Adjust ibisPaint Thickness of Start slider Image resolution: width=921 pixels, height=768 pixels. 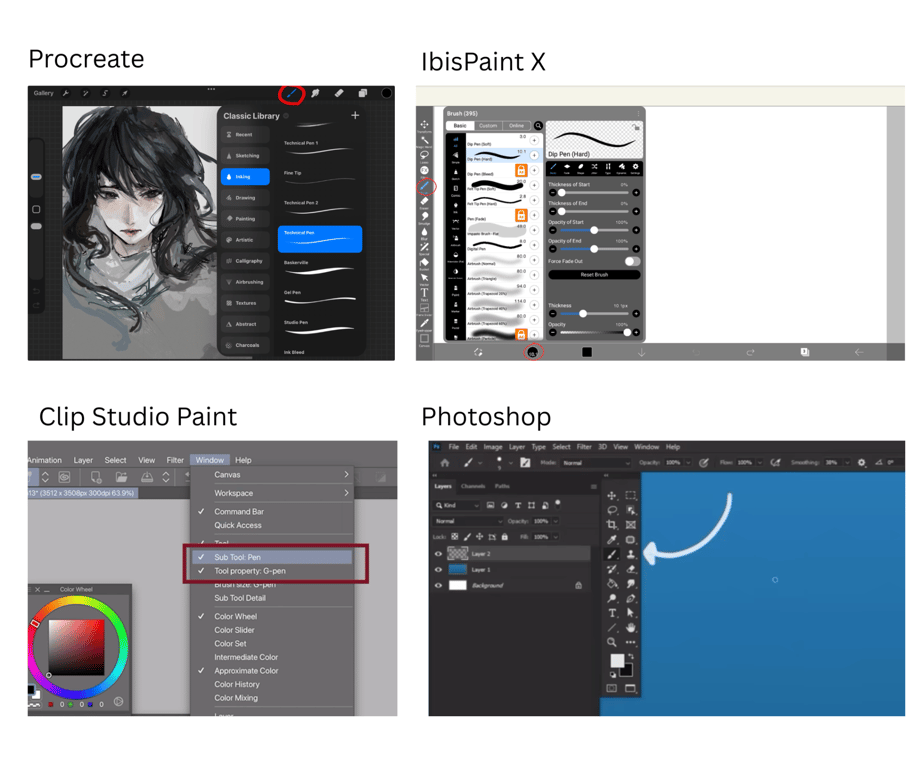[x=594, y=193]
